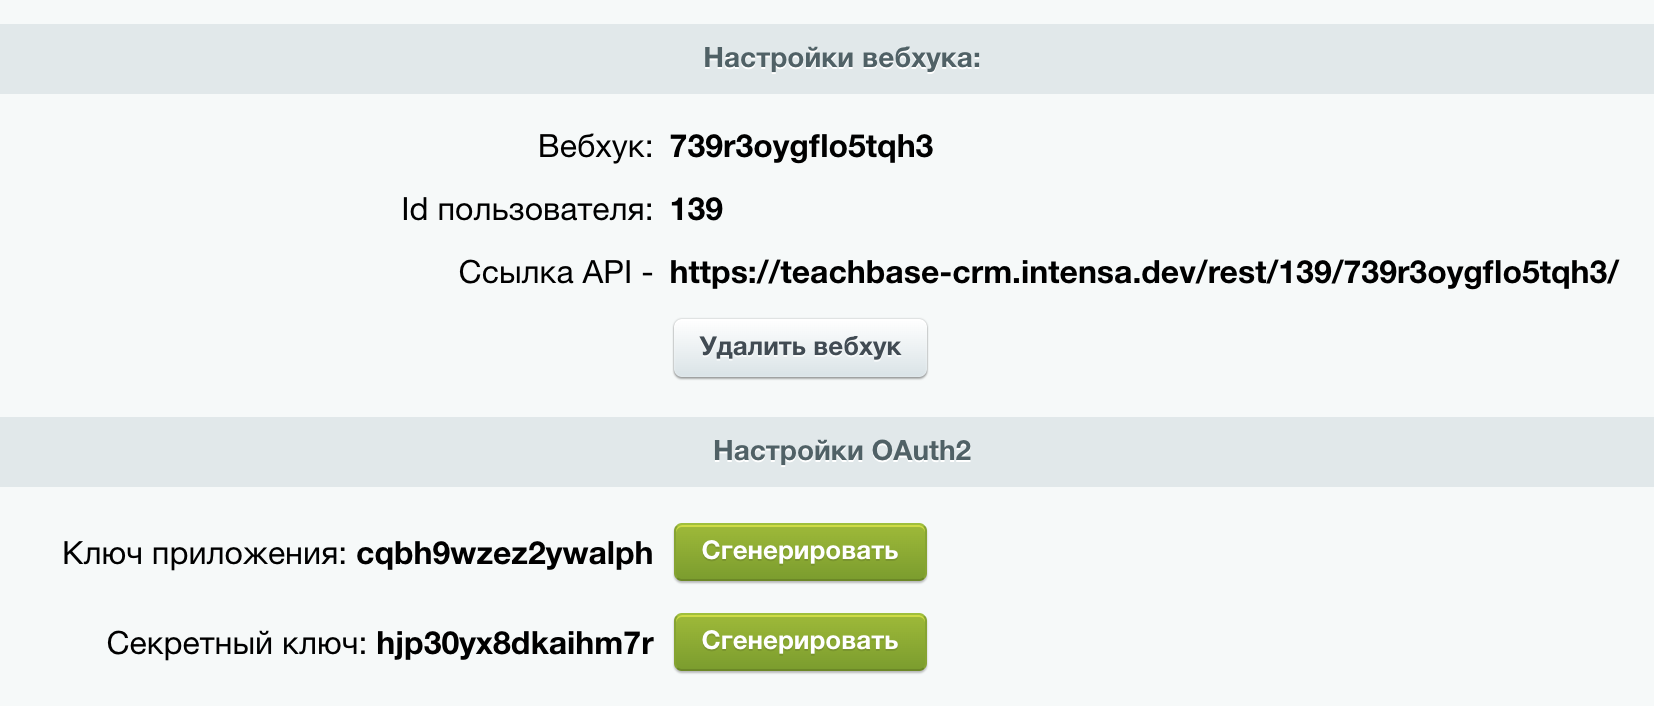This screenshot has height=706, width=1654.
Task: Click the https:// prefix of API link
Action: tap(724, 272)
